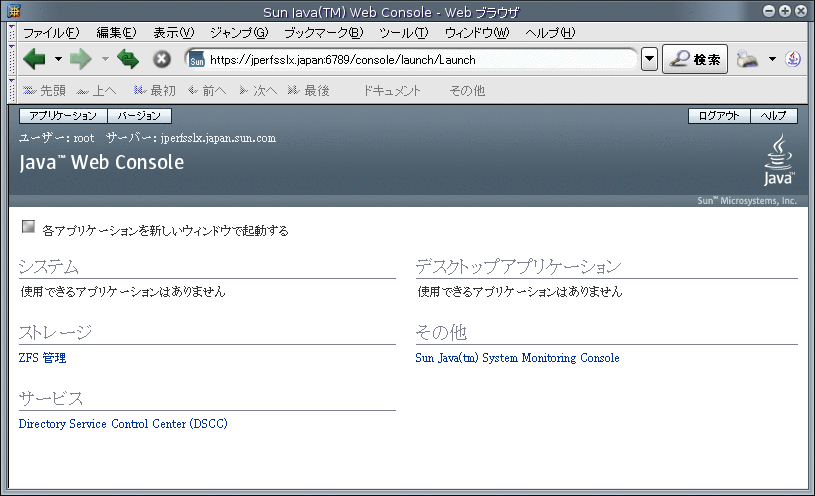The image size is (815, 496).
Task: Open the Back history dropdown arrow
Action: [x=58, y=59]
